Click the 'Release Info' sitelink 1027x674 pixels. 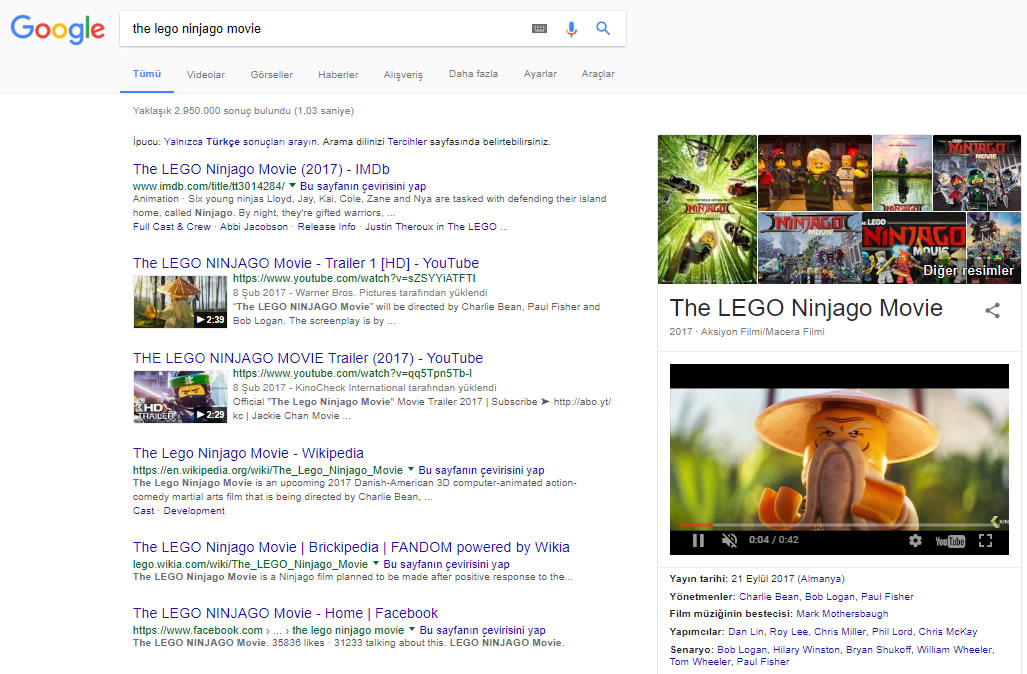(326, 227)
